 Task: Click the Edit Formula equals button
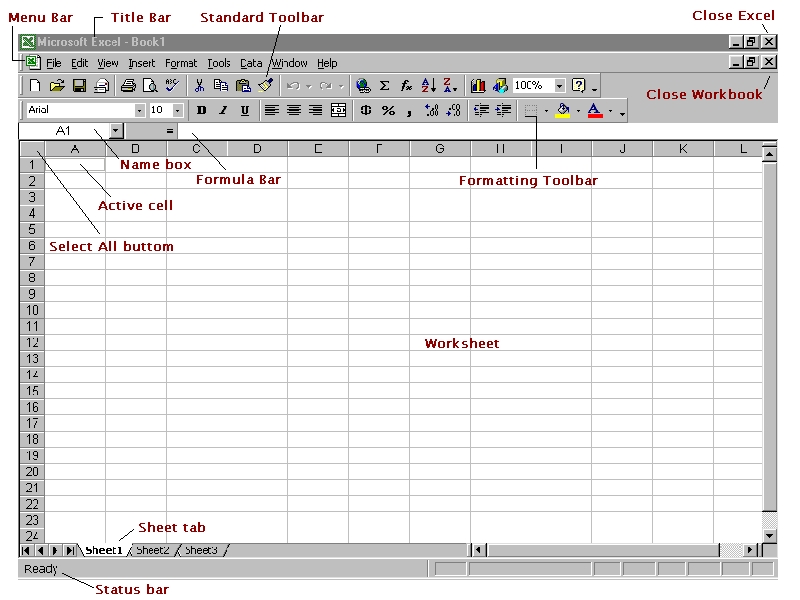pos(170,131)
